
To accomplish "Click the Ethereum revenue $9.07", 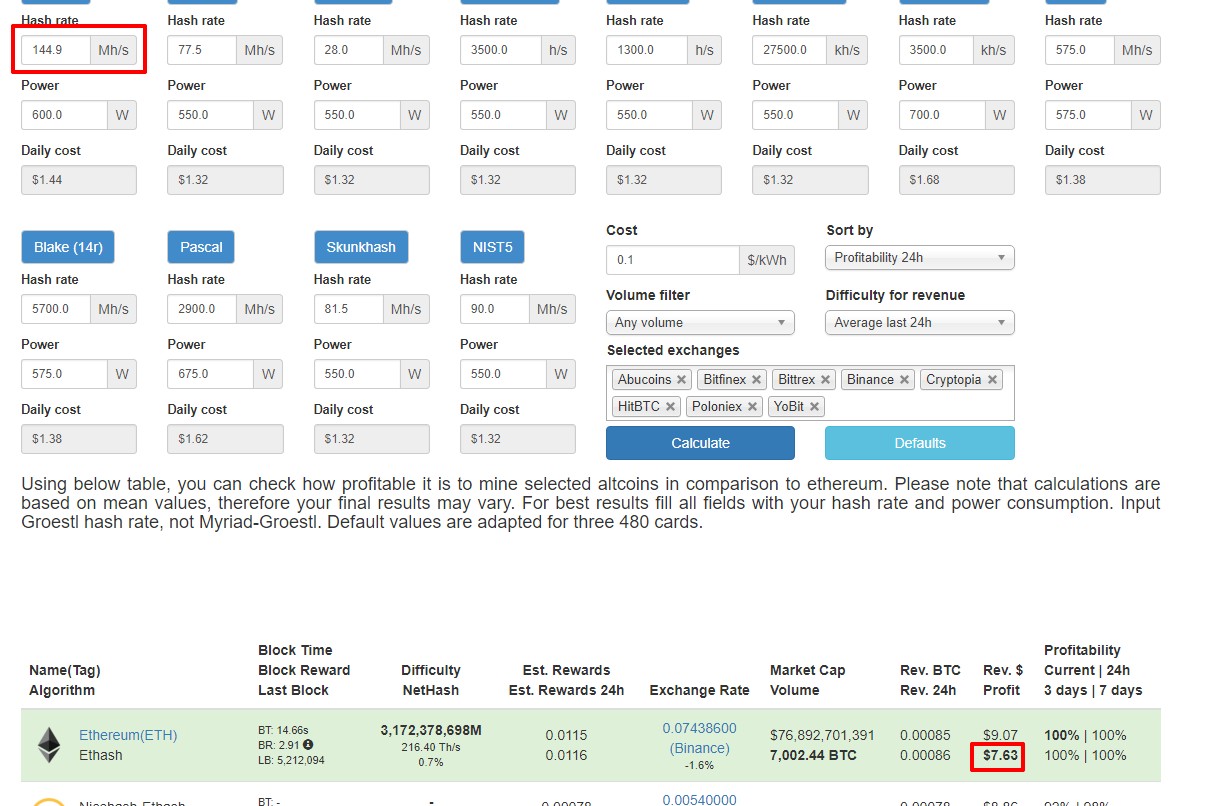I will [1001, 735].
